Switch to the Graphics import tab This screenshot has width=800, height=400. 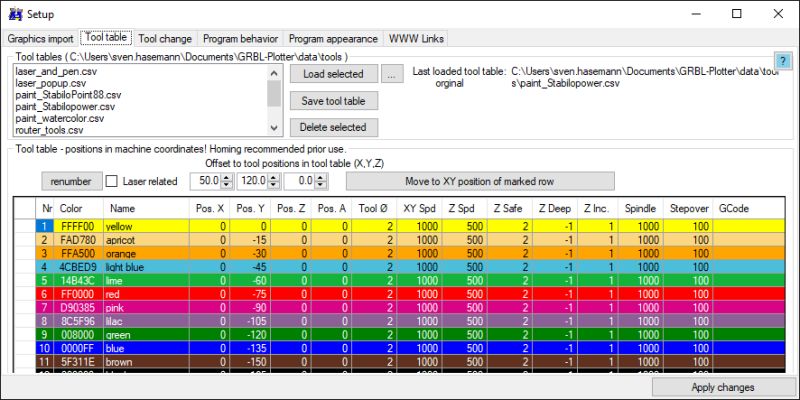[x=40, y=39]
